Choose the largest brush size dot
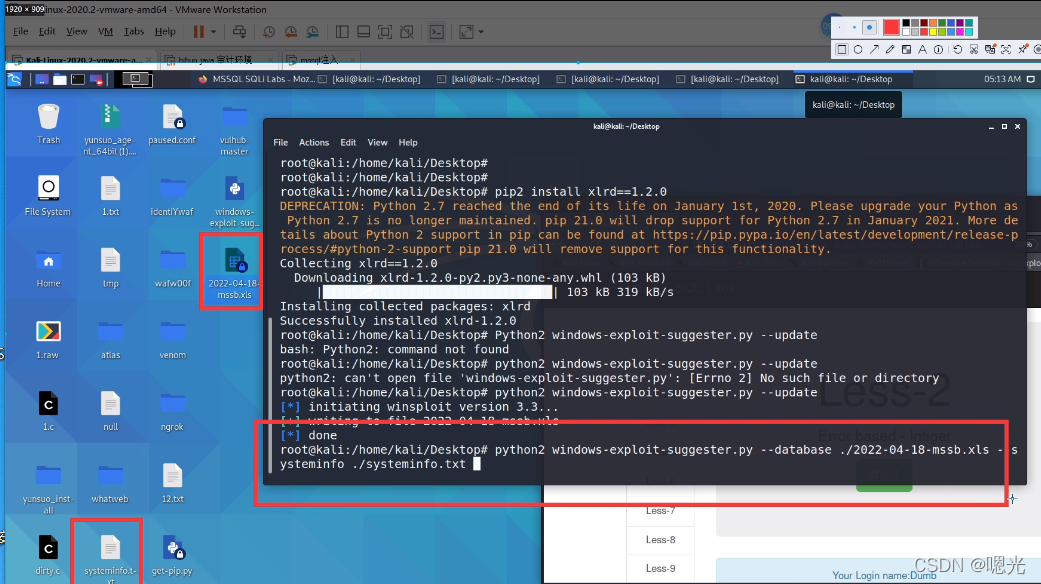The width and height of the screenshot is (1041, 584). coord(869,27)
